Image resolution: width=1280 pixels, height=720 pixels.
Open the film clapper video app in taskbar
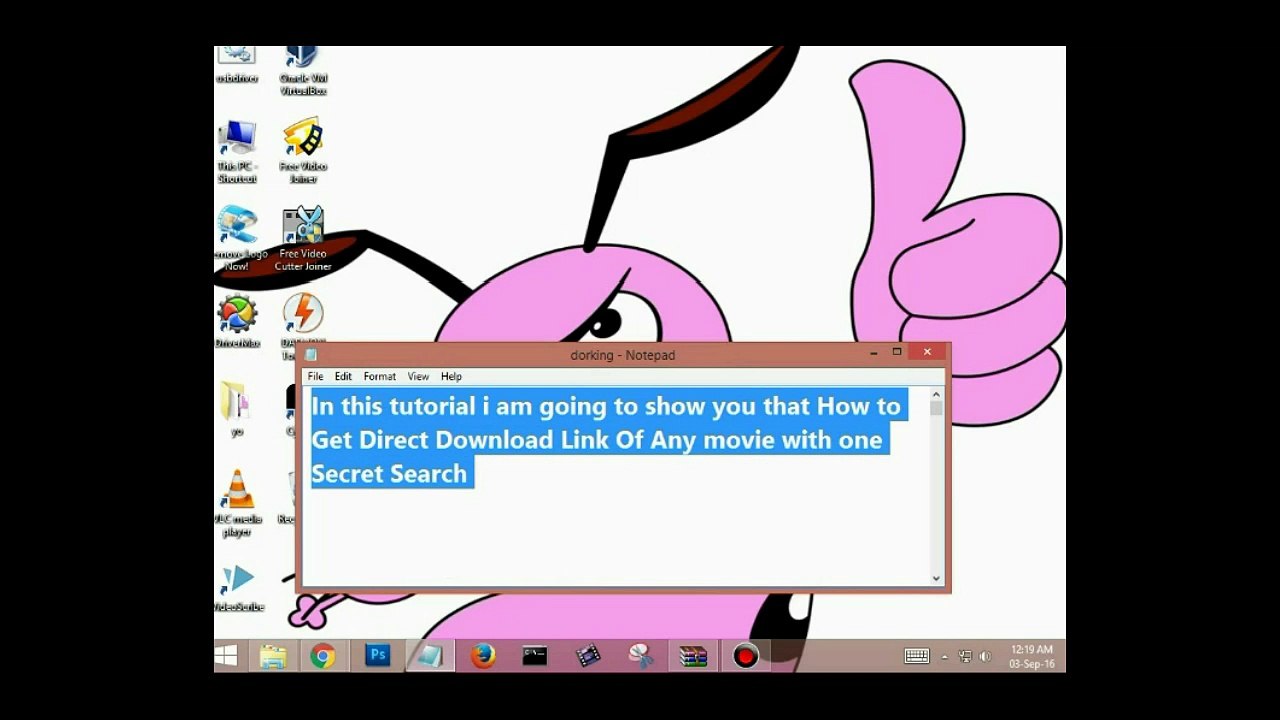pos(588,656)
